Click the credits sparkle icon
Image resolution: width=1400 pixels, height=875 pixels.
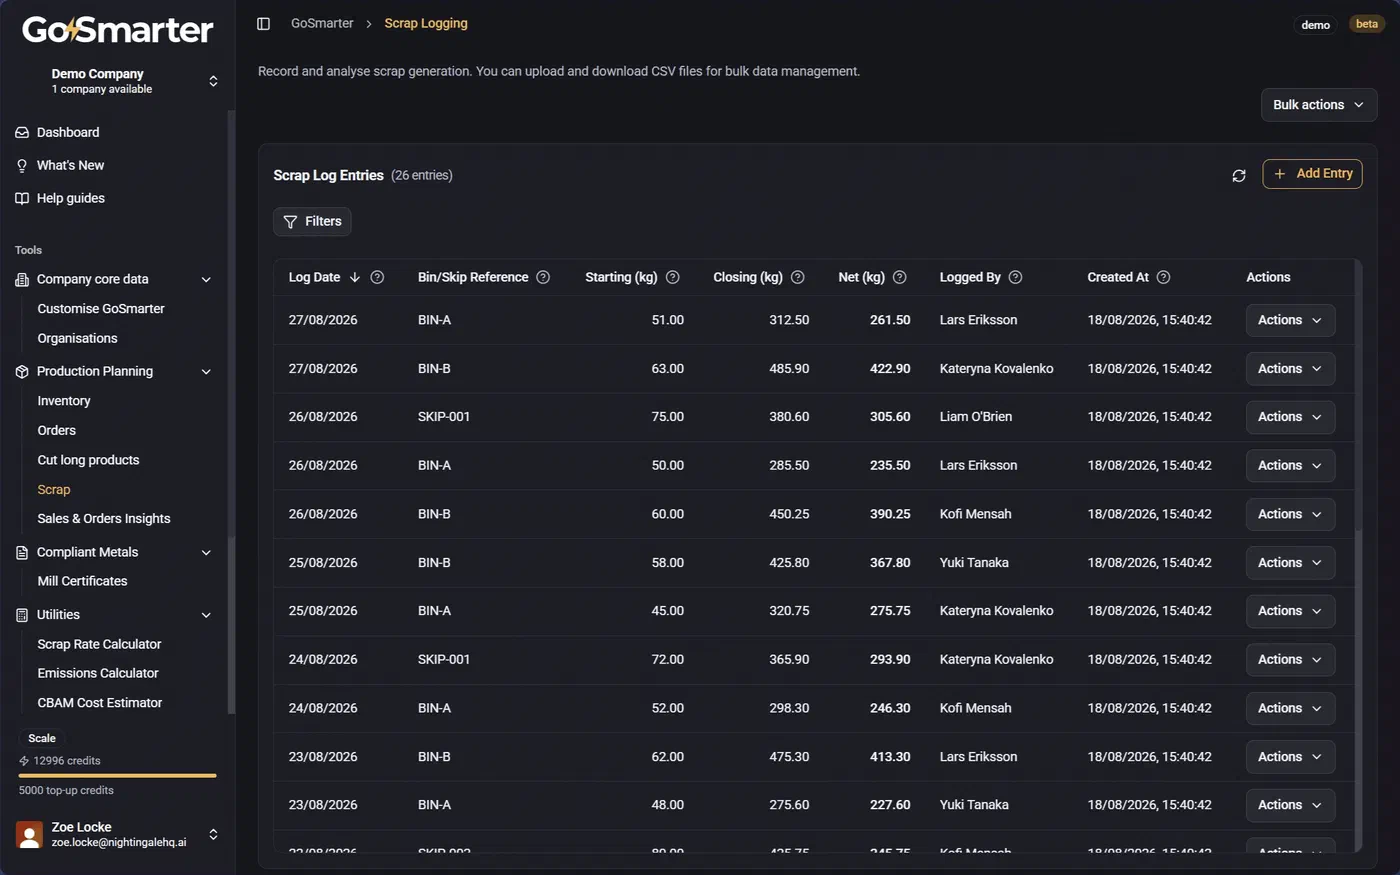point(24,761)
